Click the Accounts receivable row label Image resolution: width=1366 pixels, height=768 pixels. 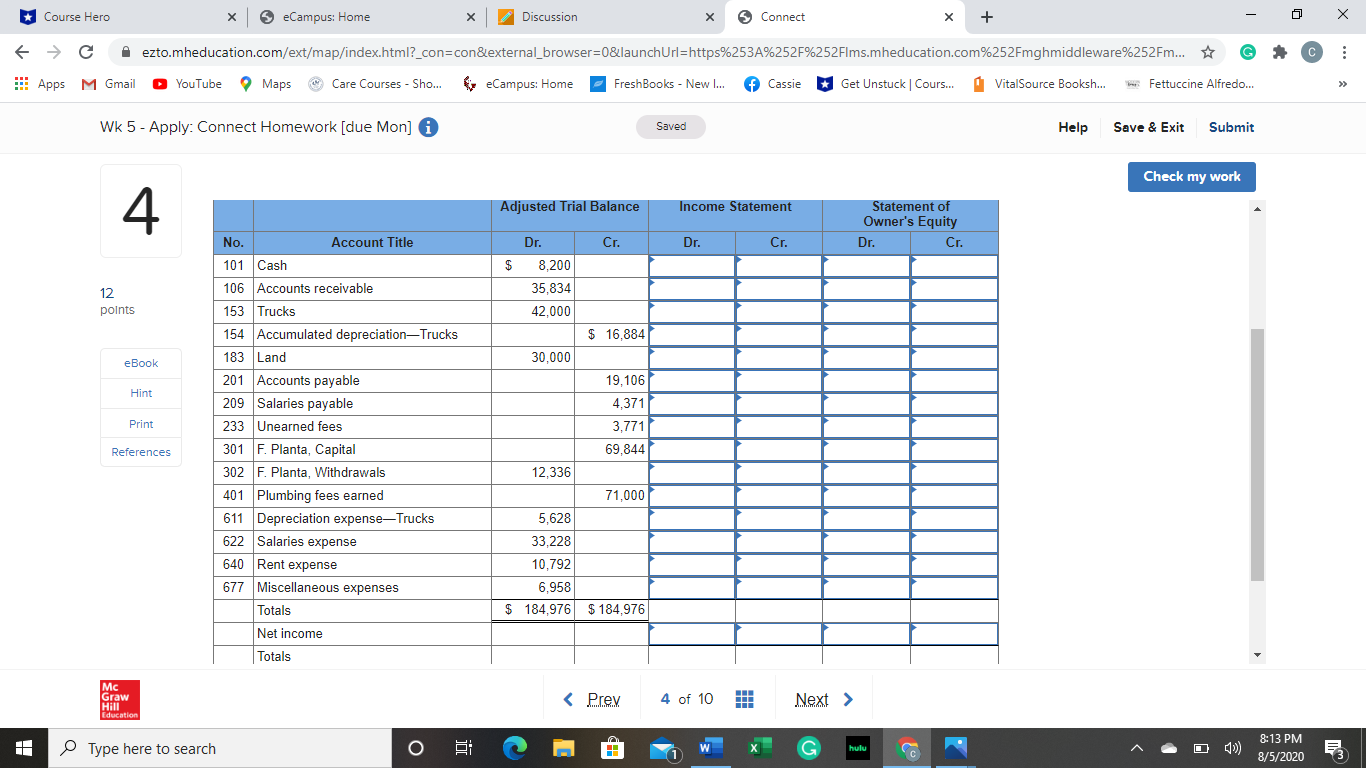315,288
